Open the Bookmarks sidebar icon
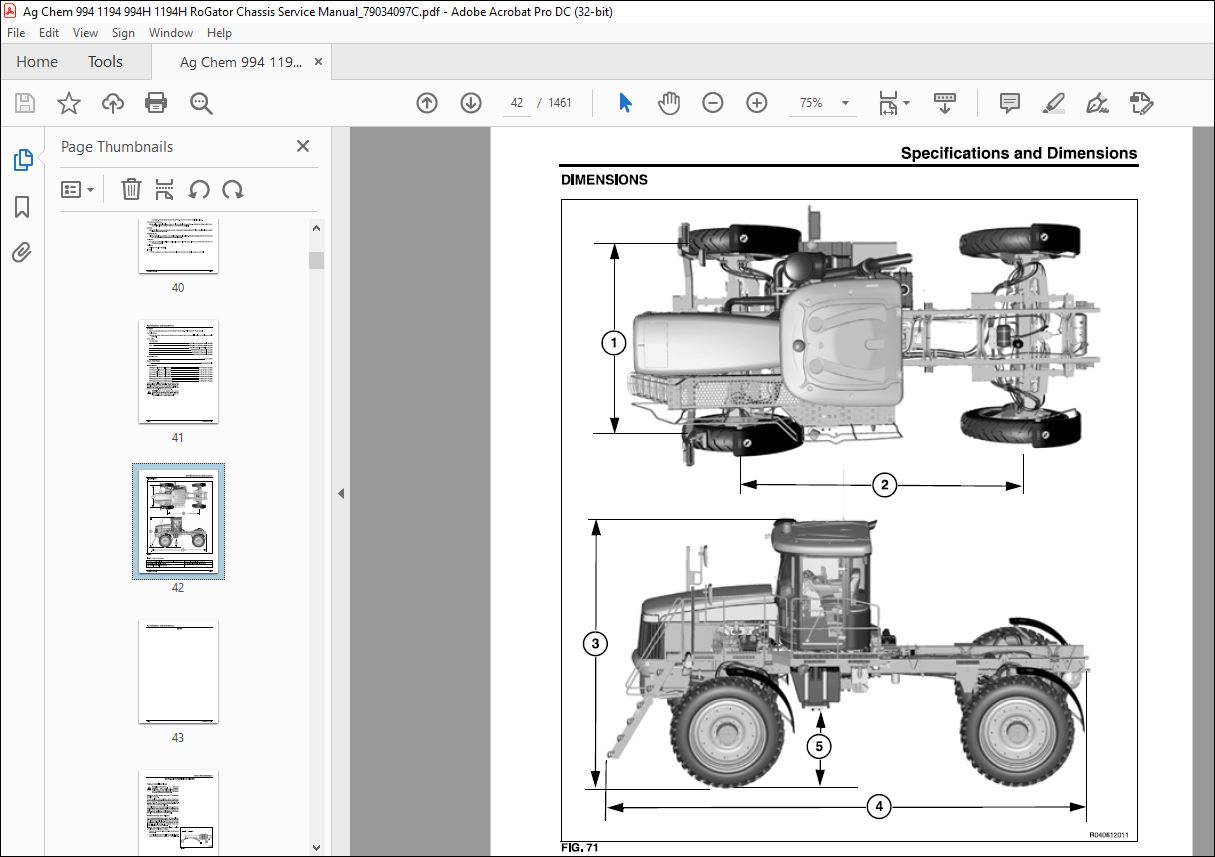Image resolution: width=1215 pixels, height=857 pixels. click(22, 206)
